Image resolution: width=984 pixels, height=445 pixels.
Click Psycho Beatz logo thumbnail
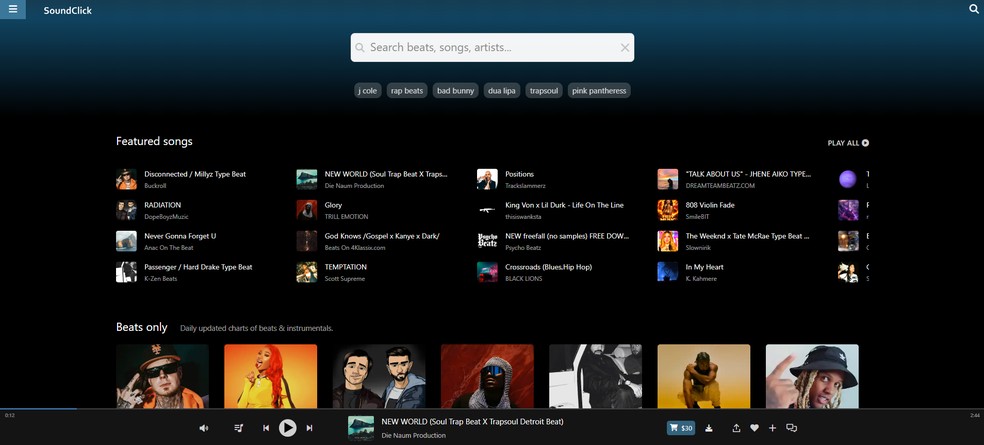[x=487, y=241]
